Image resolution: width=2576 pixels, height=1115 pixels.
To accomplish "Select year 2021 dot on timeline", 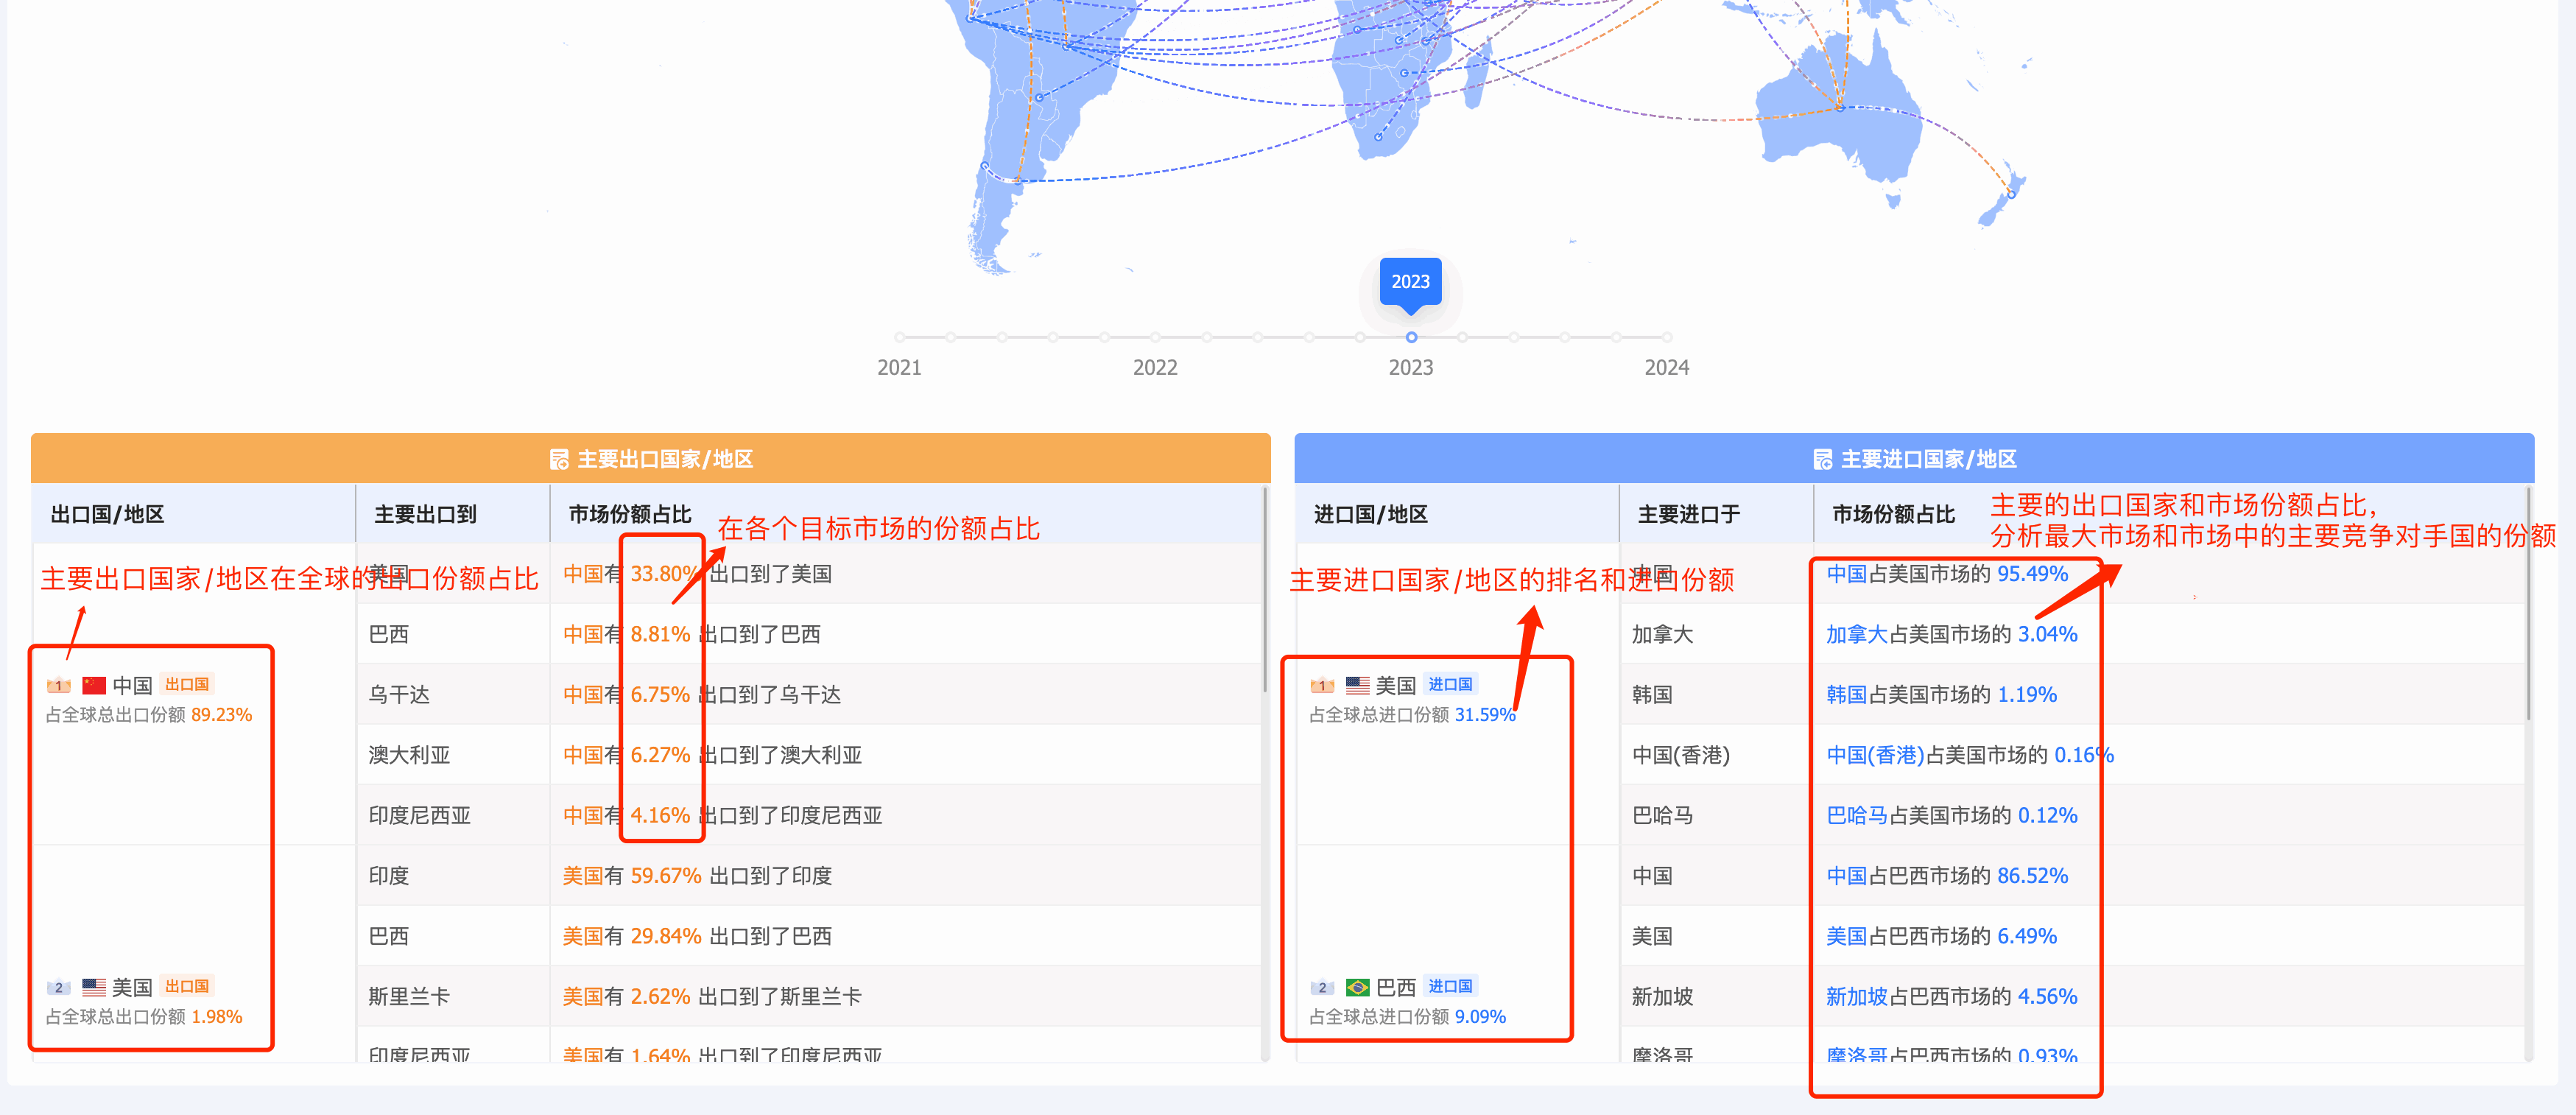I will 899,337.
